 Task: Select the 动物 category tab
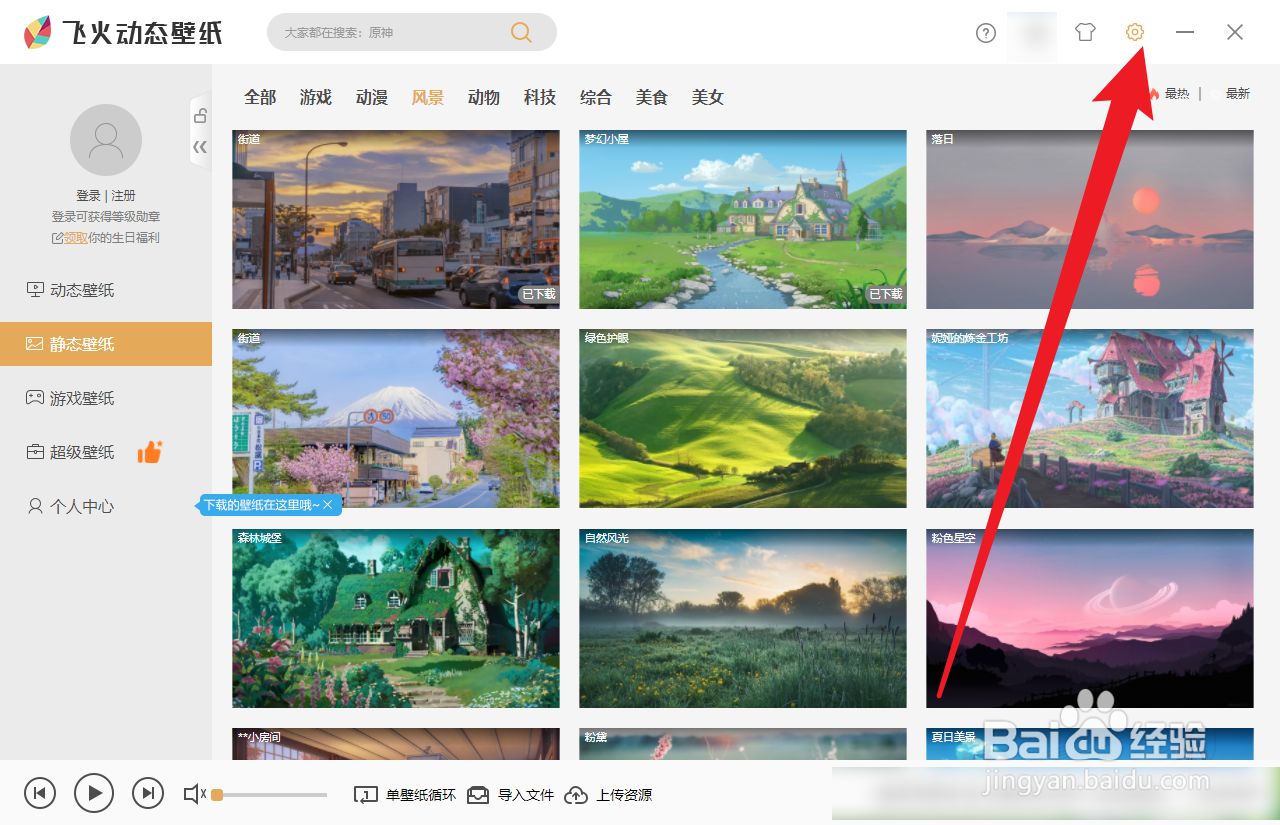click(484, 97)
